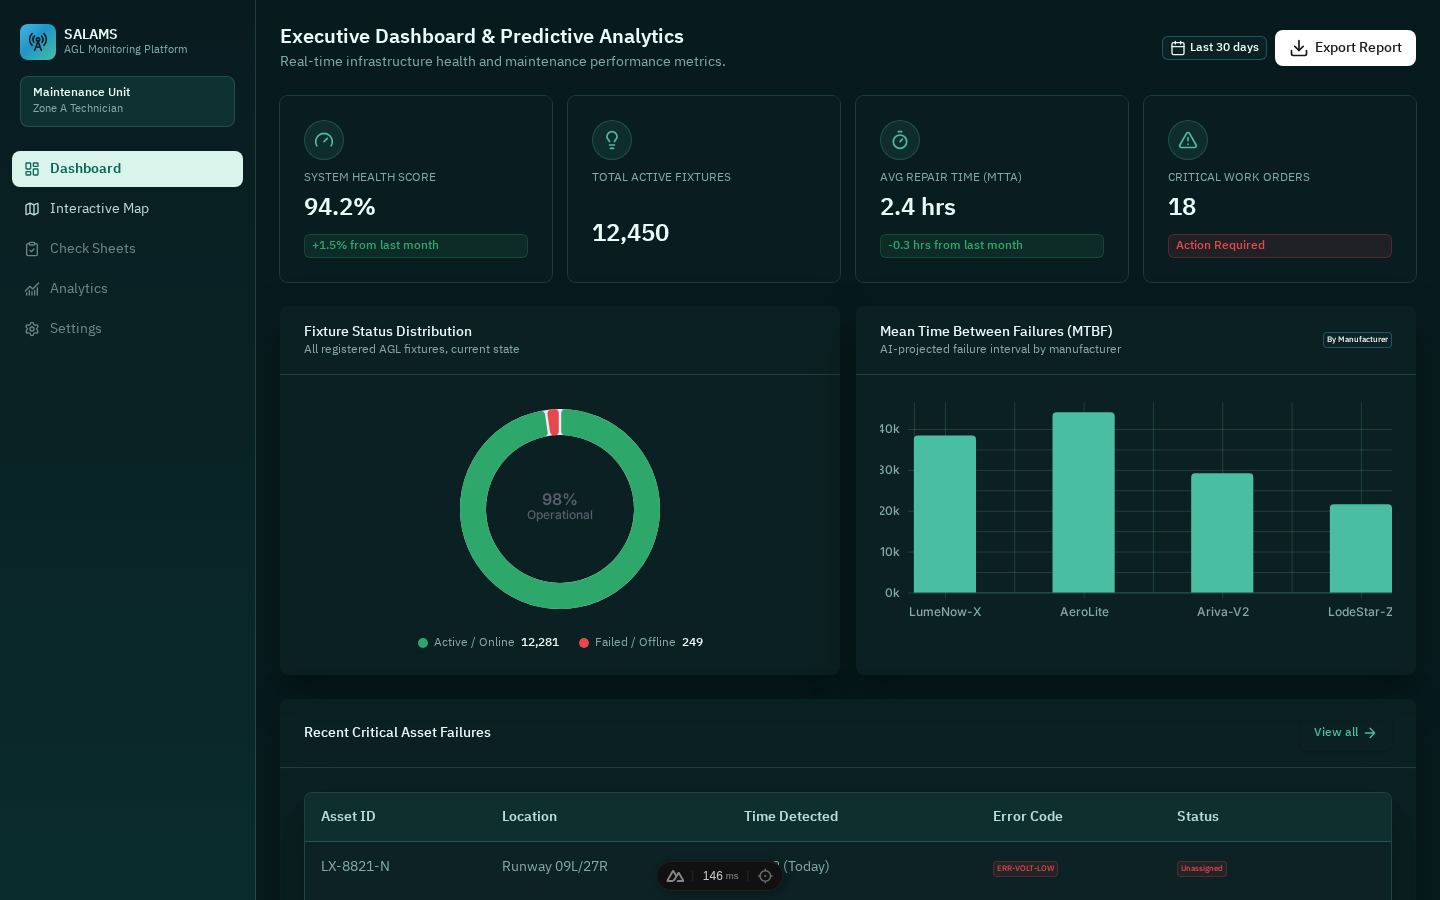Open the Dashboard menu item

click(x=127, y=169)
